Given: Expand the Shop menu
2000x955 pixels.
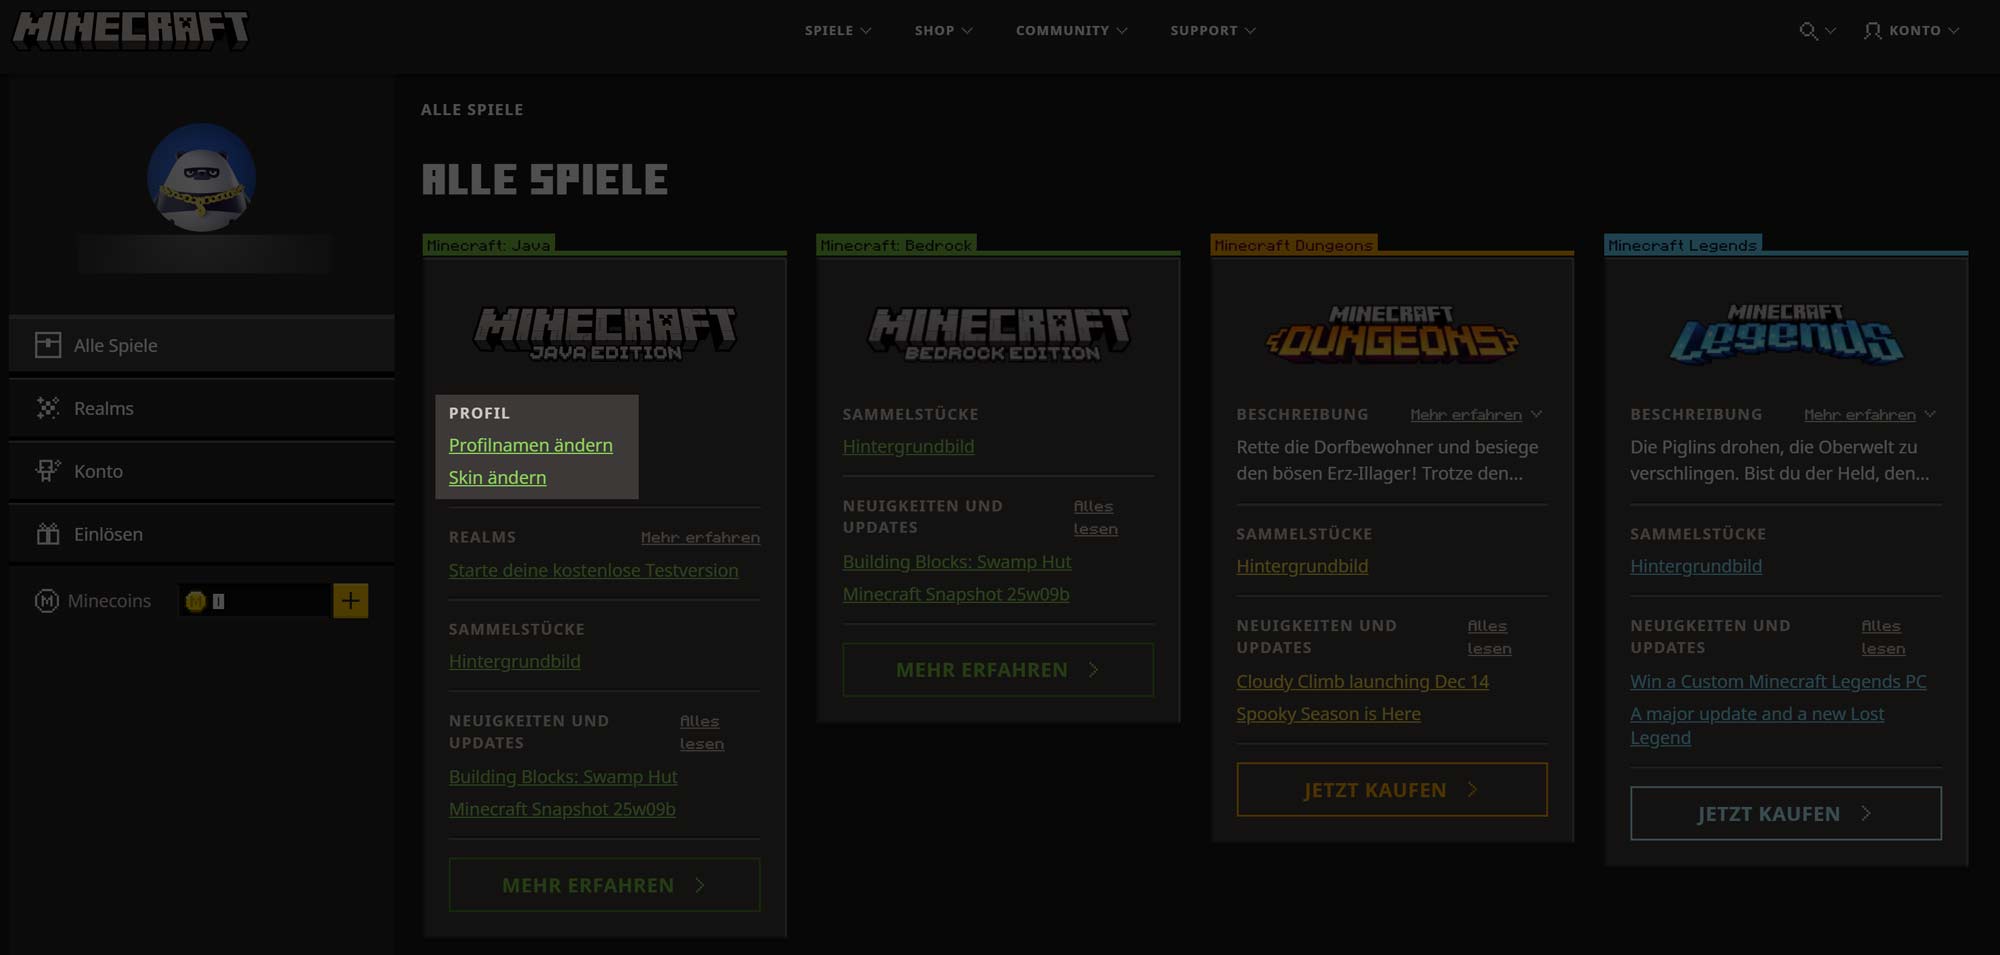Looking at the screenshot, I should point(943,31).
